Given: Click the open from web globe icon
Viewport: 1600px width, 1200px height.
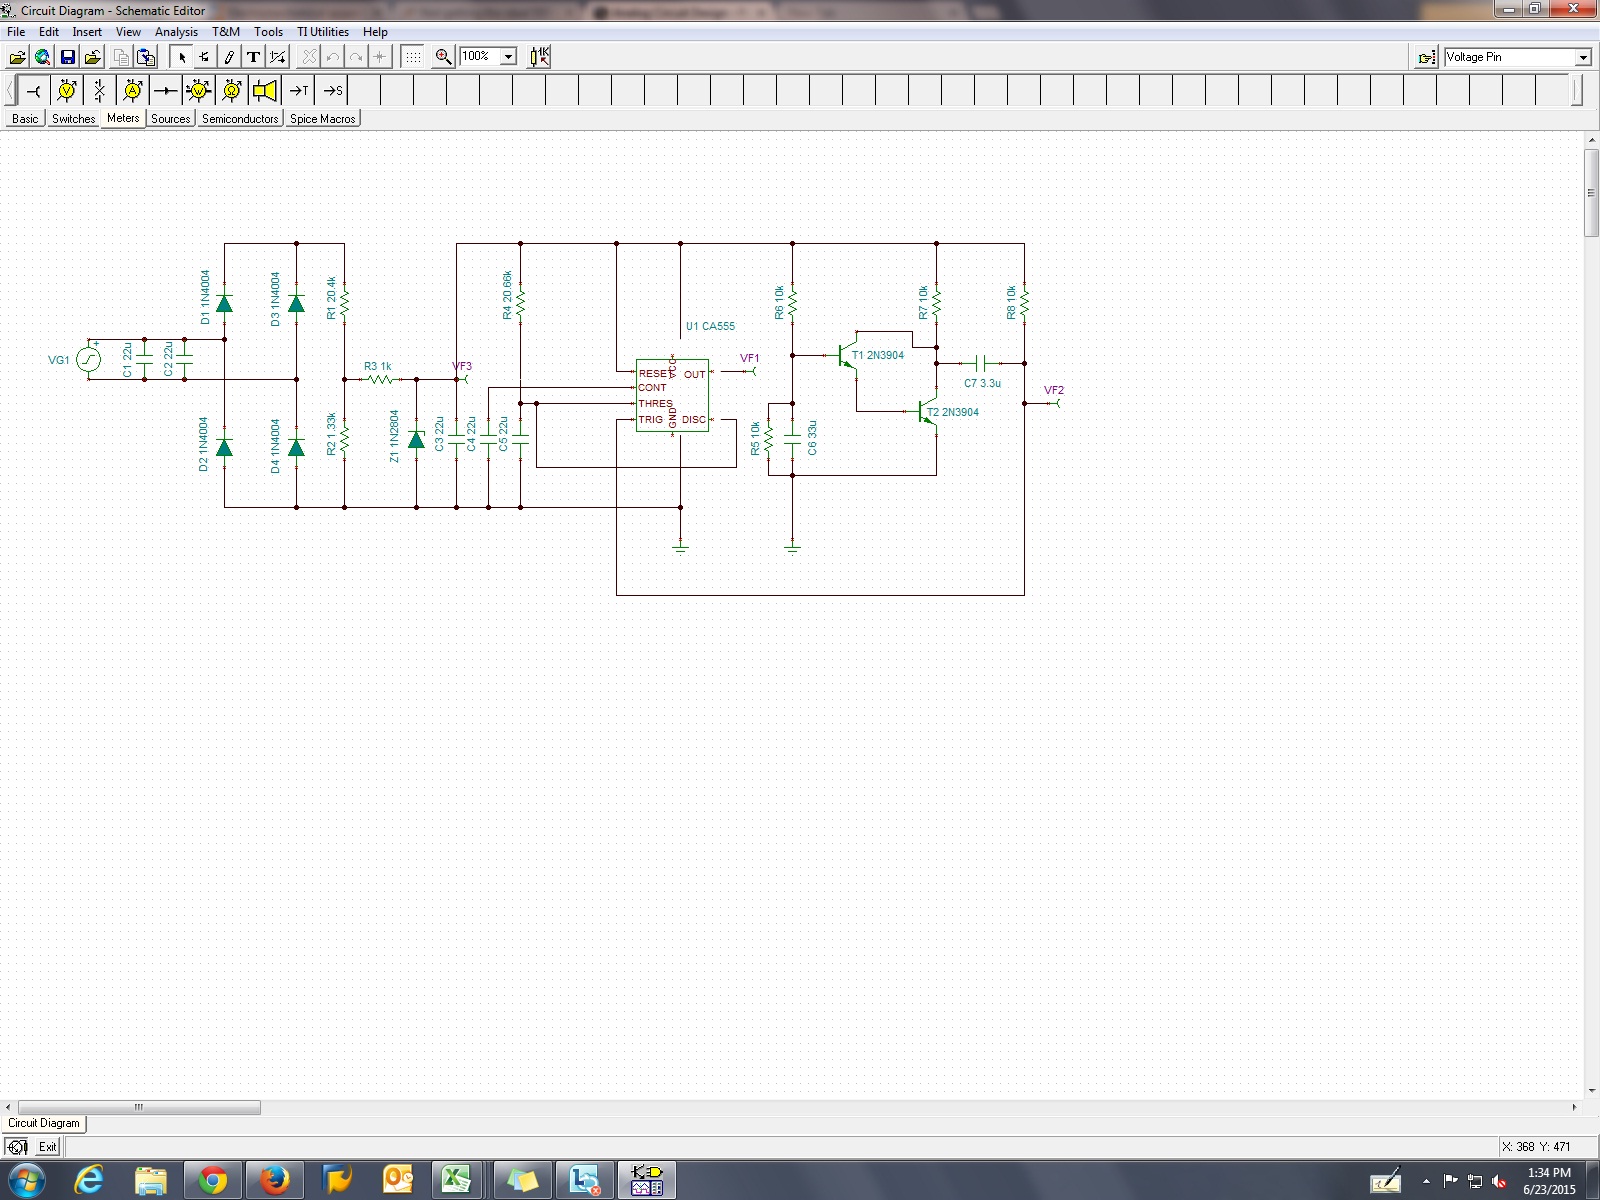Looking at the screenshot, I should pyautogui.click(x=43, y=57).
